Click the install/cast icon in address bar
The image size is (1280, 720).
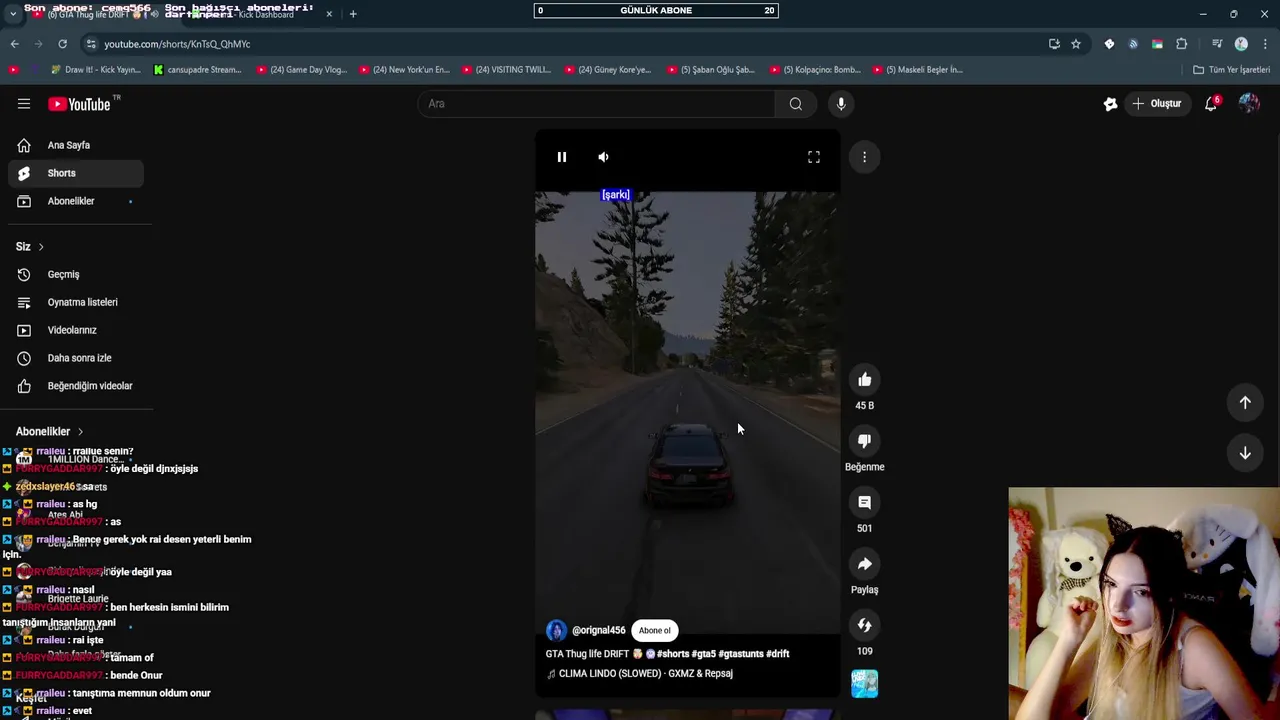click(x=1054, y=44)
